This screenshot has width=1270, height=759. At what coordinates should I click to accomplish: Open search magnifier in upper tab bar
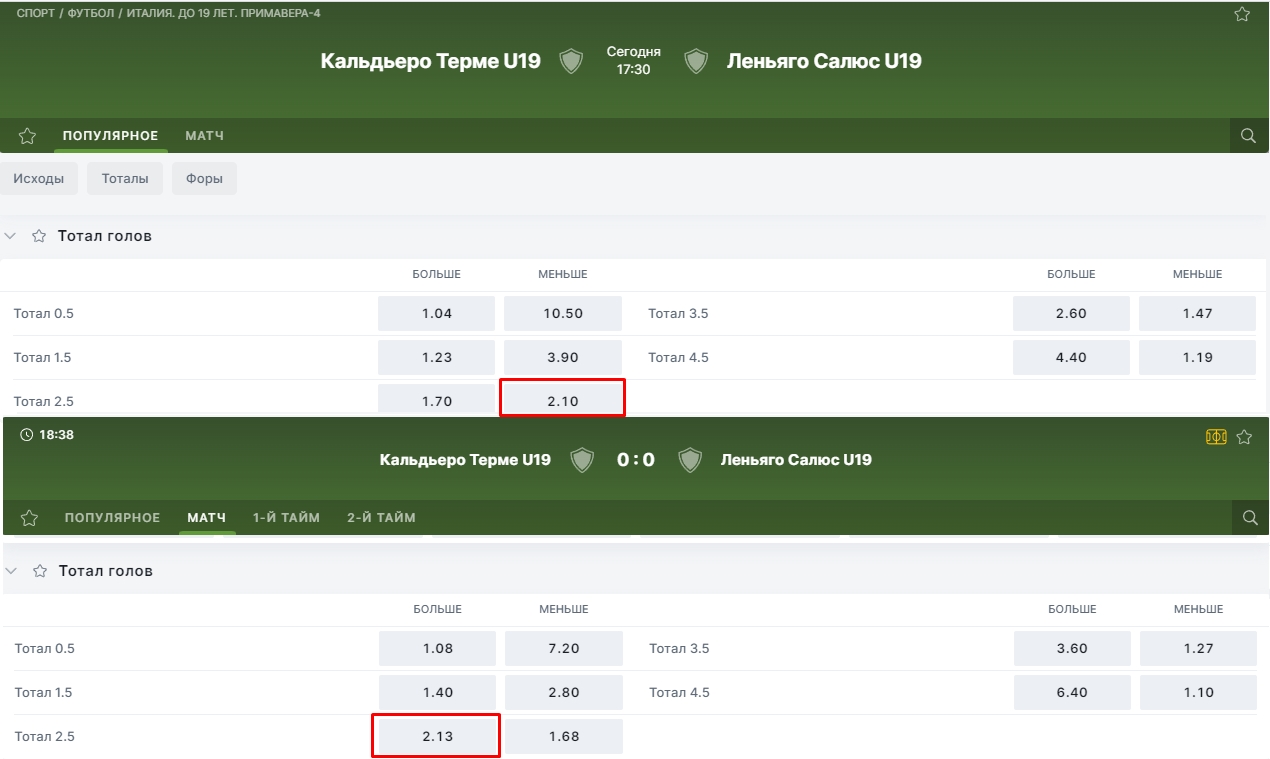coord(1248,136)
